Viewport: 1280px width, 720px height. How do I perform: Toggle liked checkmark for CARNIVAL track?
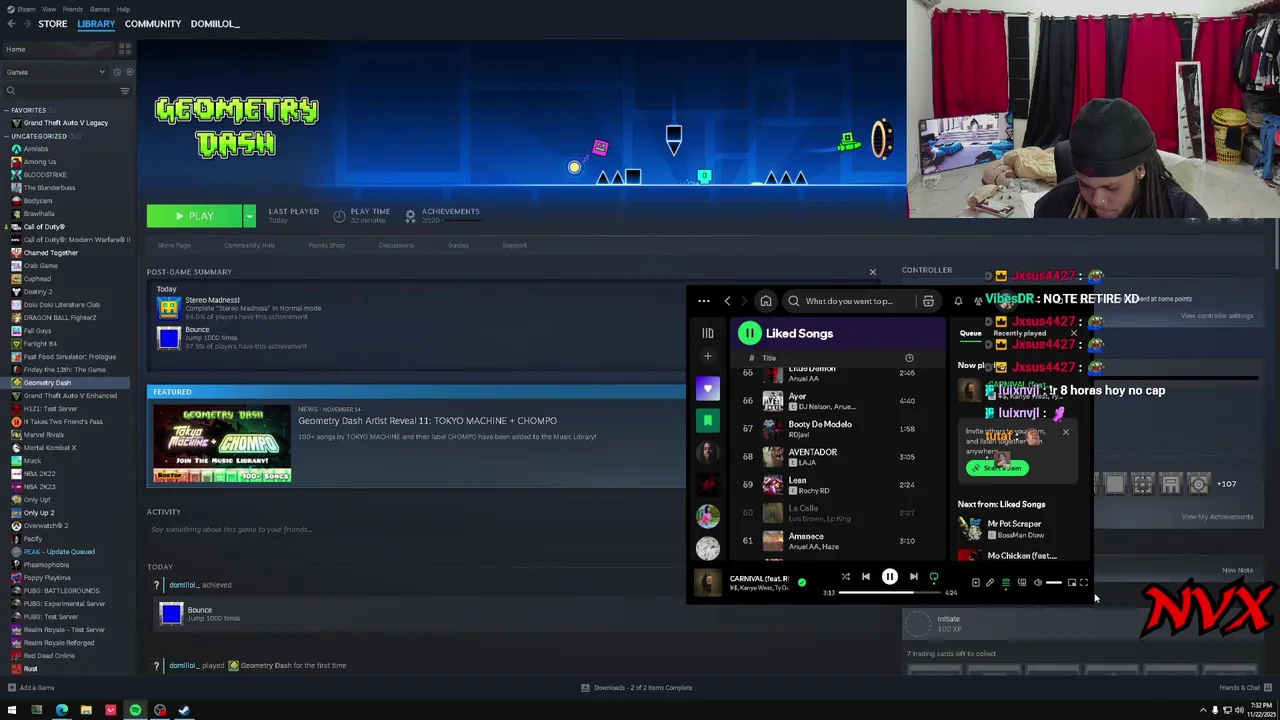(801, 582)
